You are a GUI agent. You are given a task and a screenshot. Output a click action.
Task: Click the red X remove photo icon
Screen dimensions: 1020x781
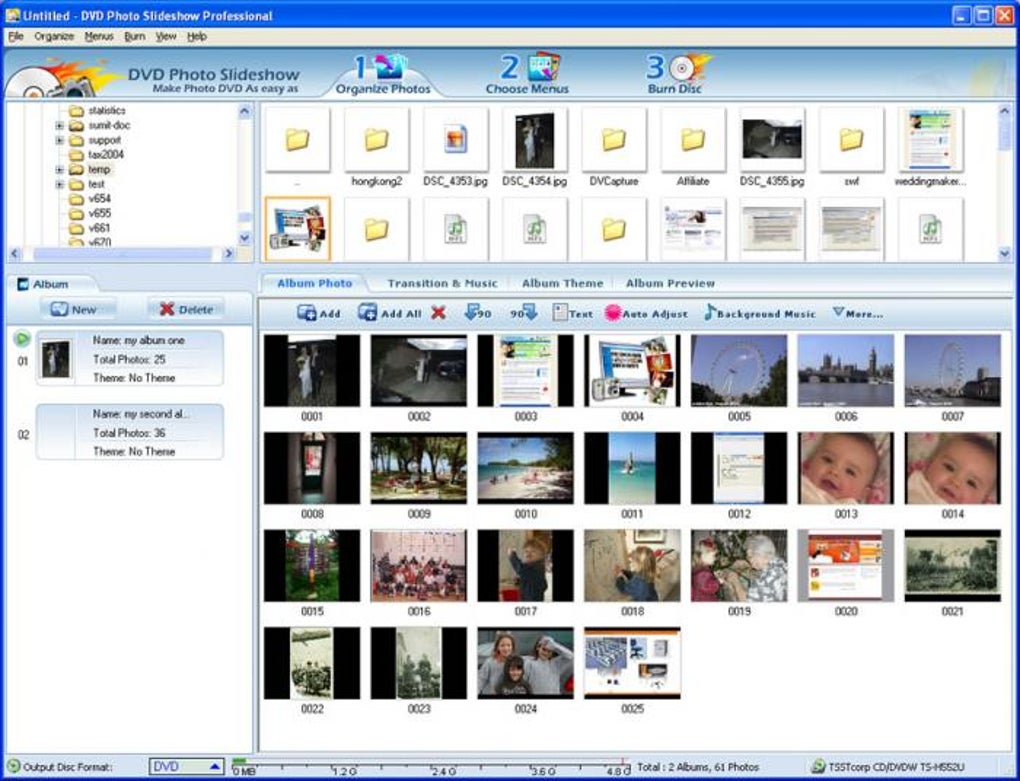click(x=438, y=313)
